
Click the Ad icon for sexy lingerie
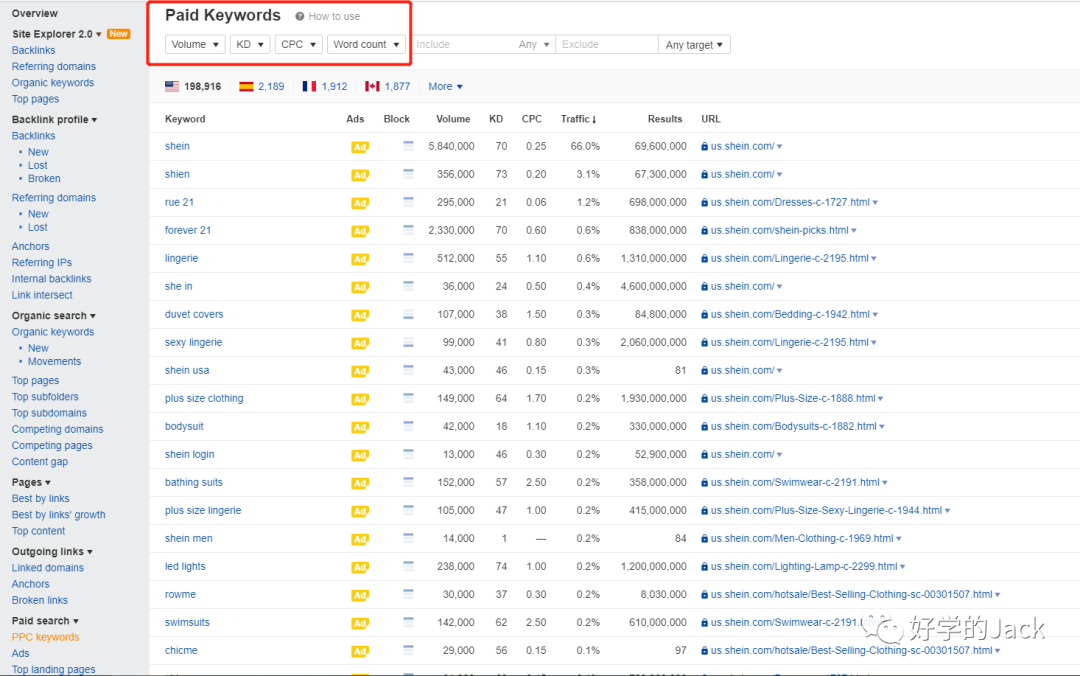360,343
